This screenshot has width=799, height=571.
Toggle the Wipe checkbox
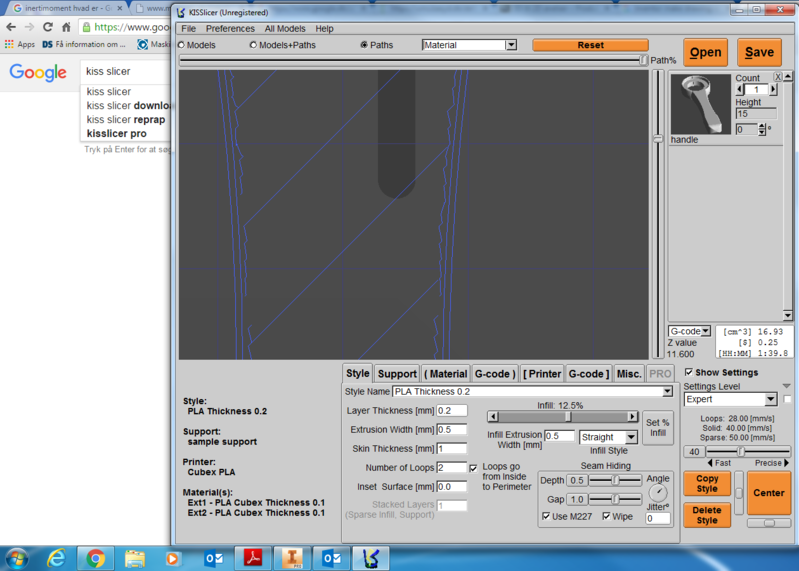606,516
